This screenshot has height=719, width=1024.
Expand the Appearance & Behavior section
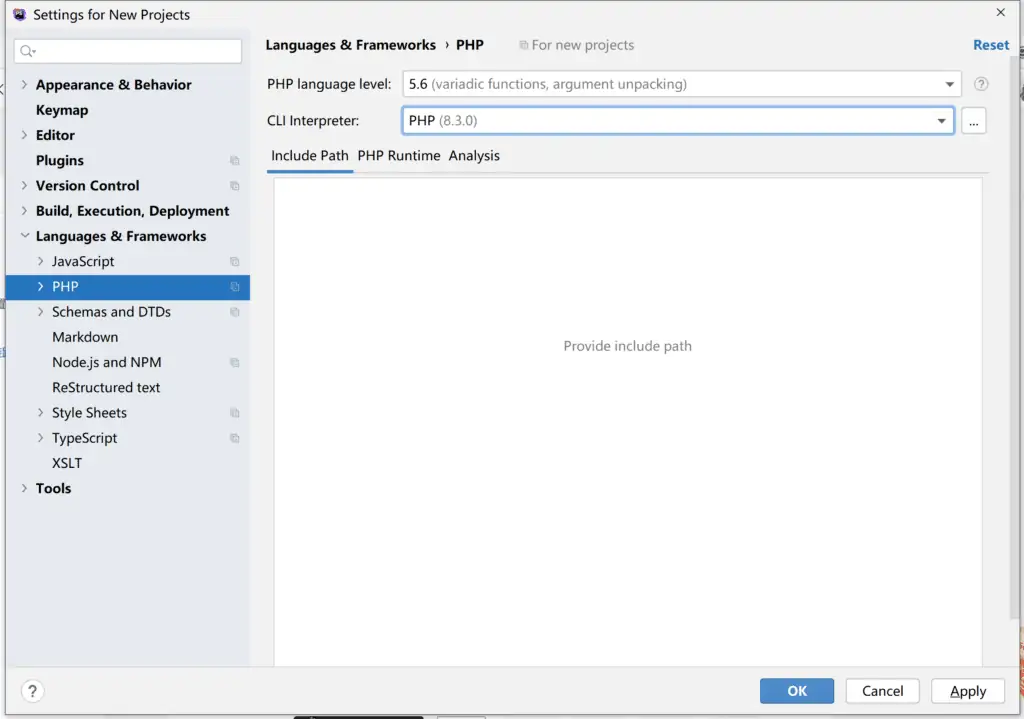click(x=24, y=85)
